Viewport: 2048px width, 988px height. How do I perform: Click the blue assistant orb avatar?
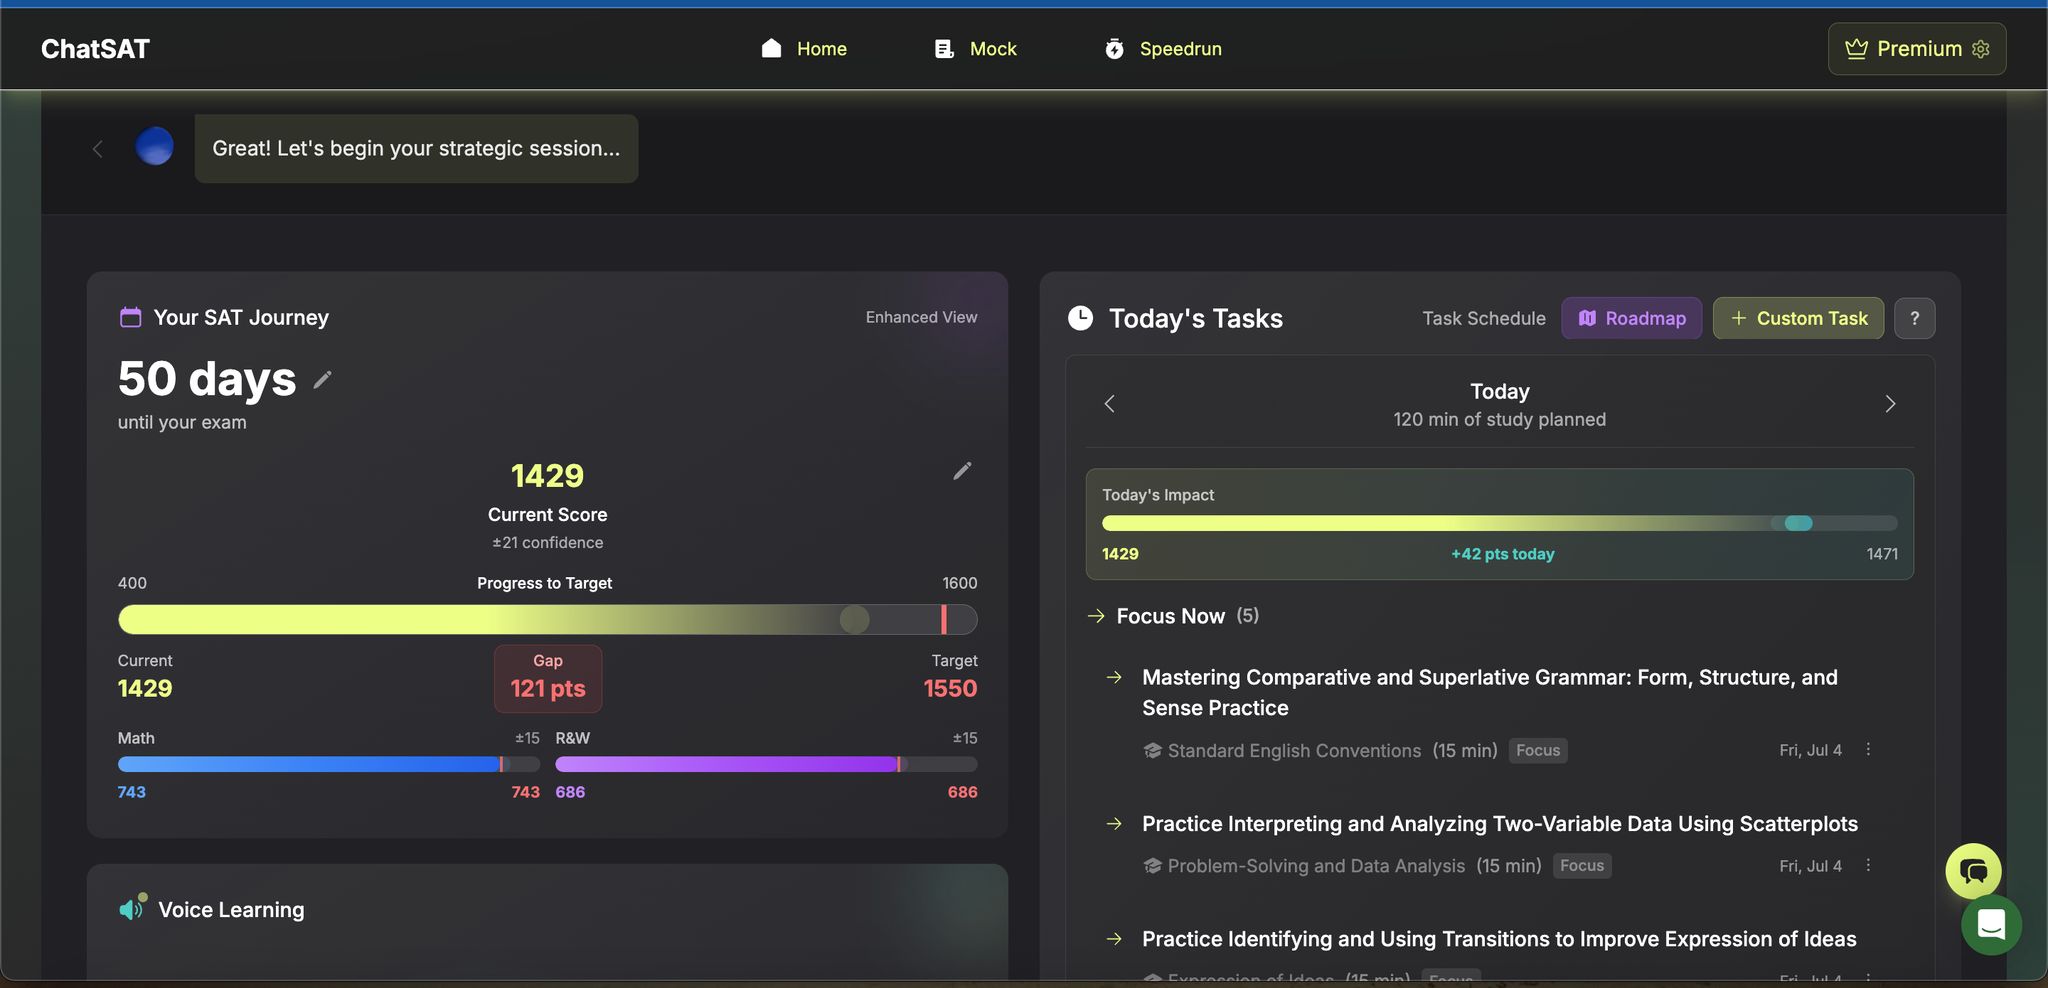[x=154, y=147]
